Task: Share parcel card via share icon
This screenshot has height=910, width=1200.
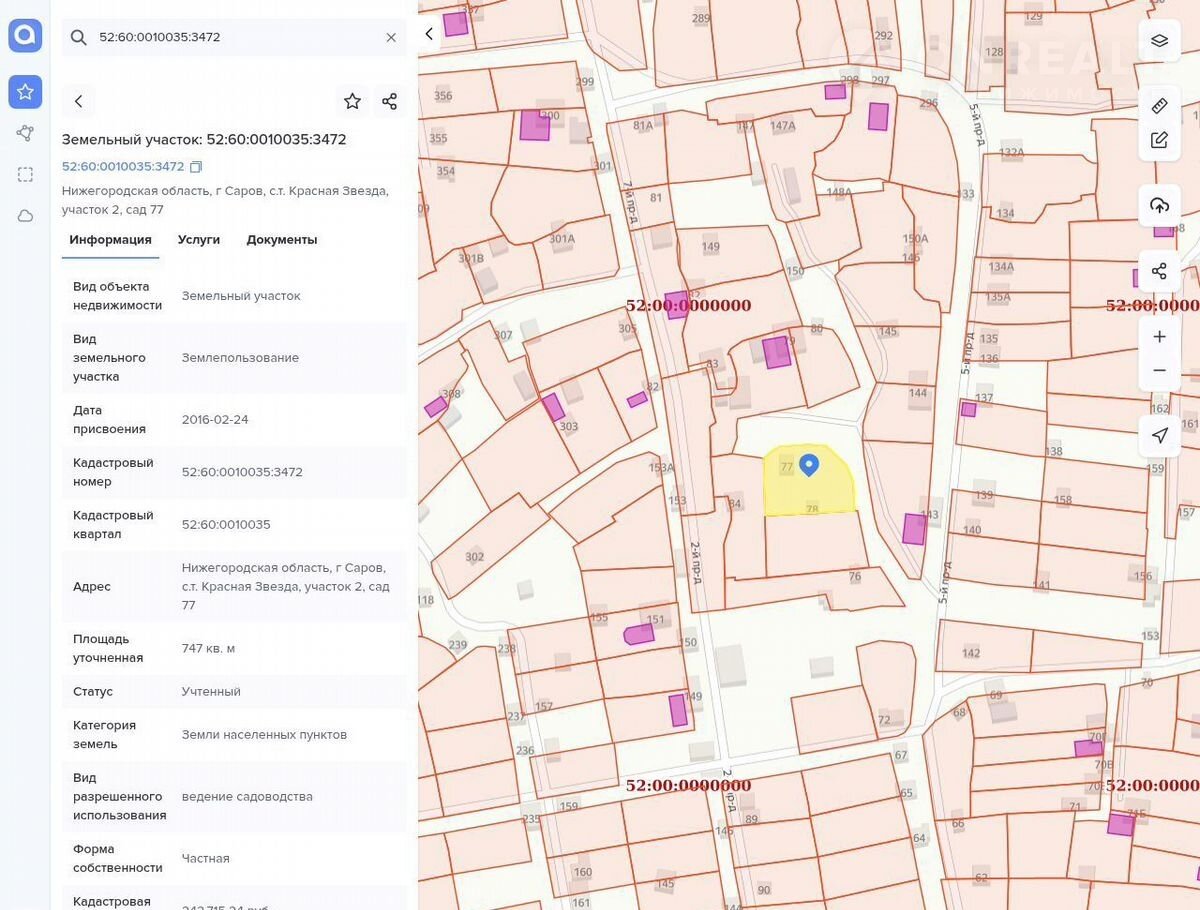Action: tap(389, 101)
